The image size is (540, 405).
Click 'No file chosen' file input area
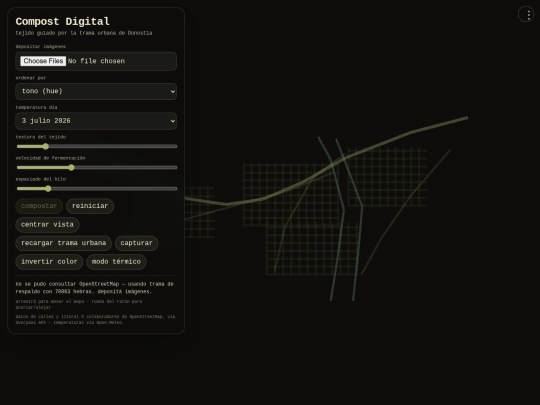tap(96, 61)
